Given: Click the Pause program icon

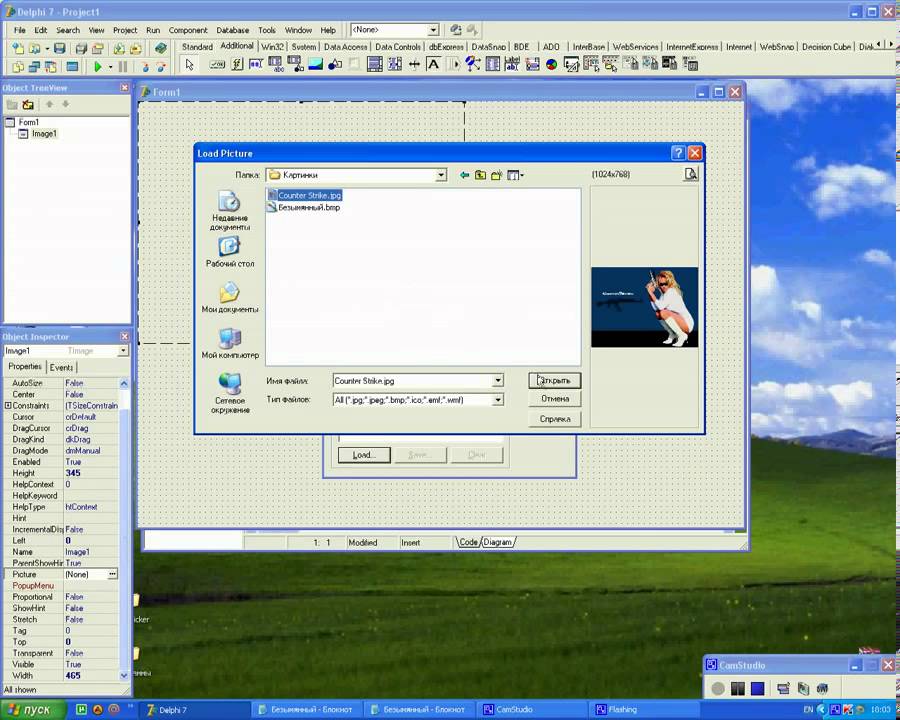Looking at the screenshot, I should 123,67.
